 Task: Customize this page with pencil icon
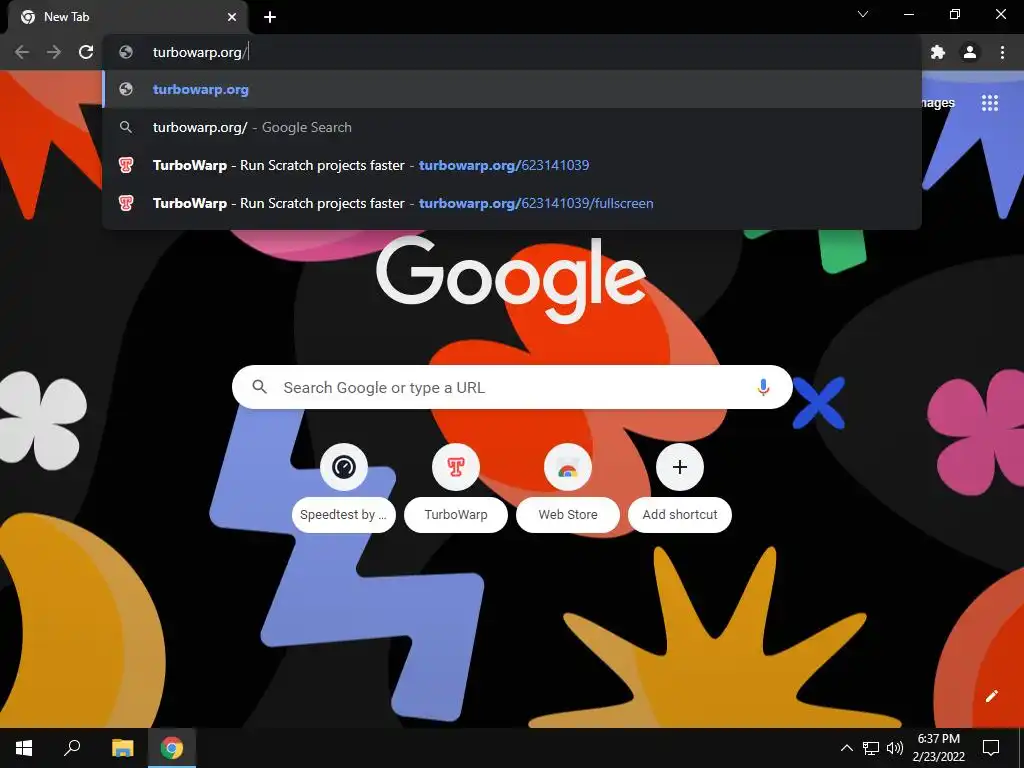coord(991,696)
